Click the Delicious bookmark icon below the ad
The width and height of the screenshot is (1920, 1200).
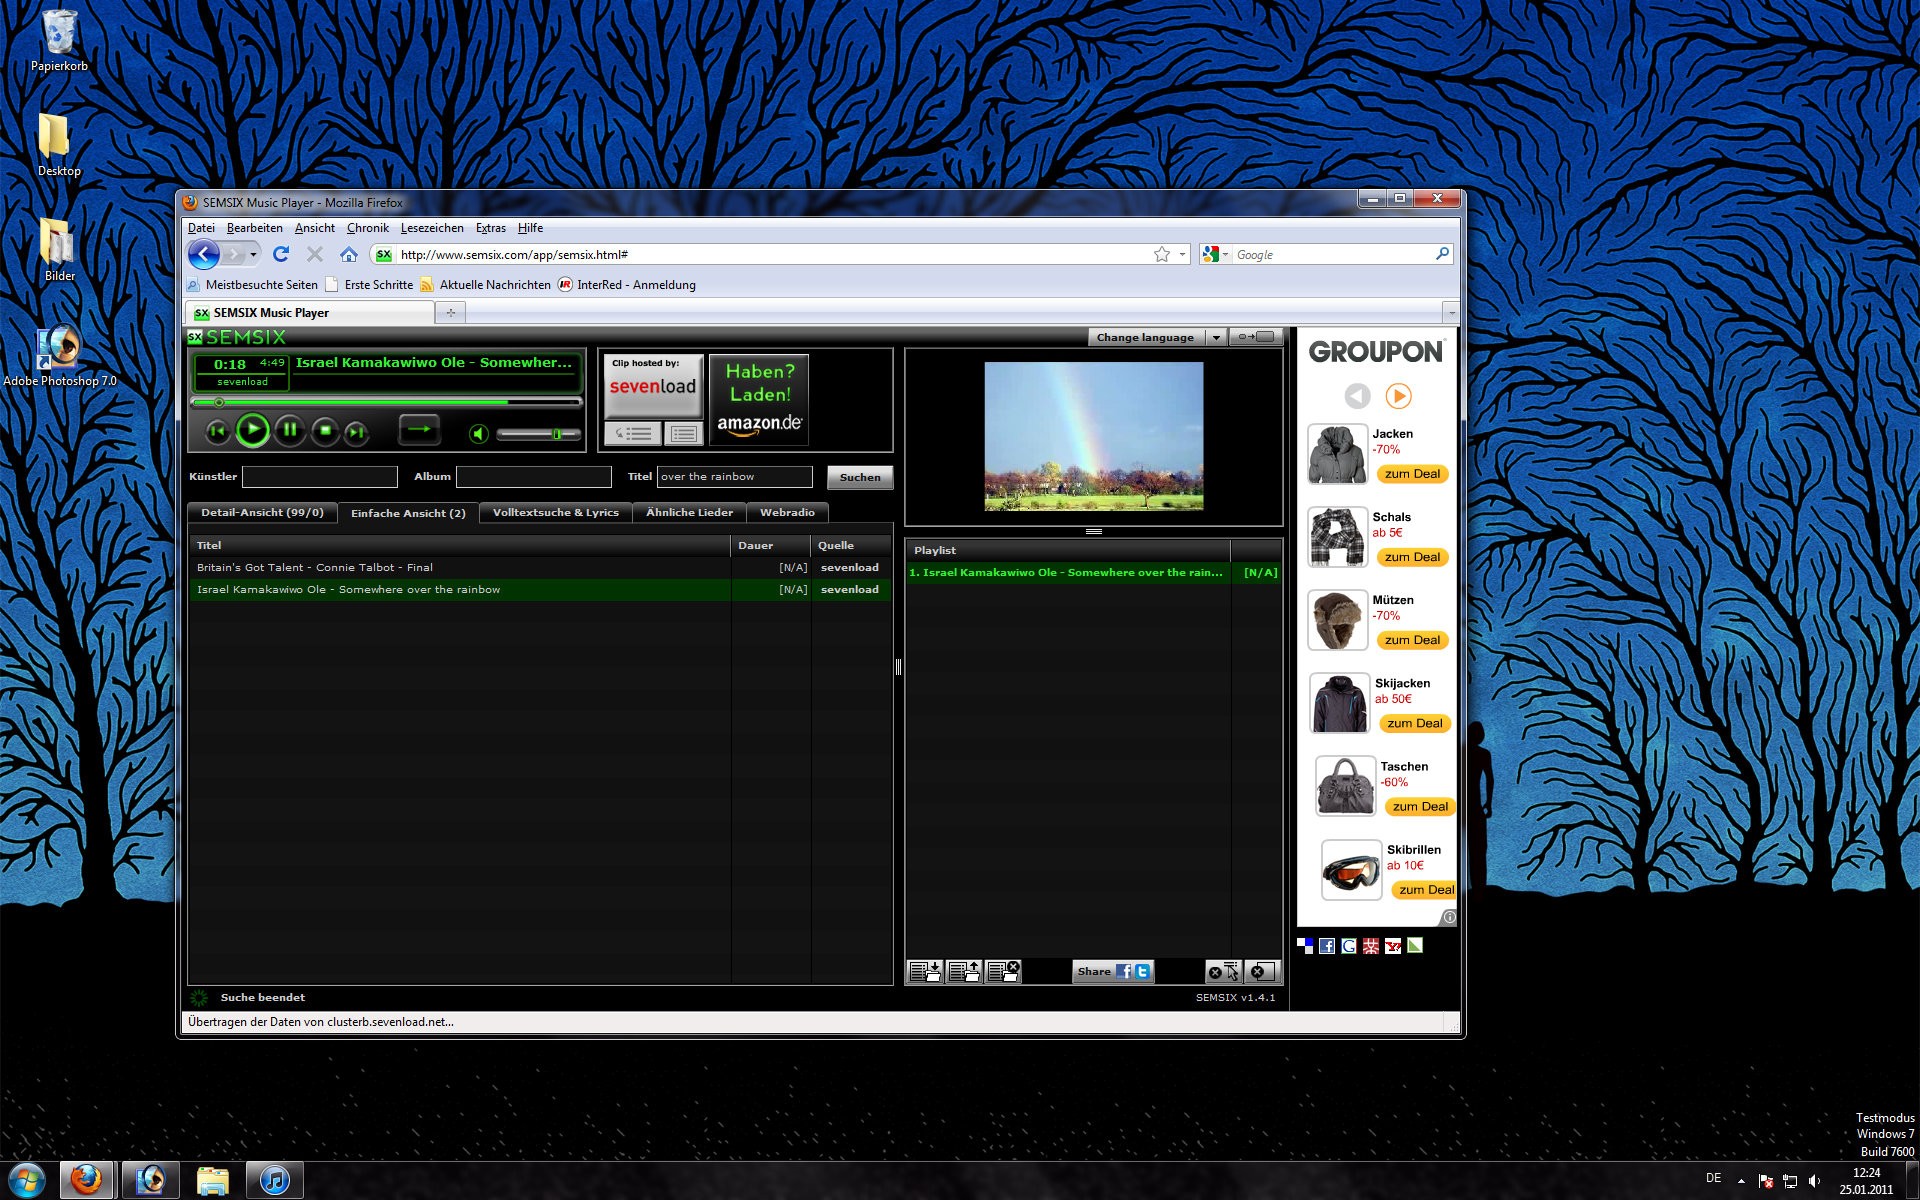click(x=1305, y=945)
